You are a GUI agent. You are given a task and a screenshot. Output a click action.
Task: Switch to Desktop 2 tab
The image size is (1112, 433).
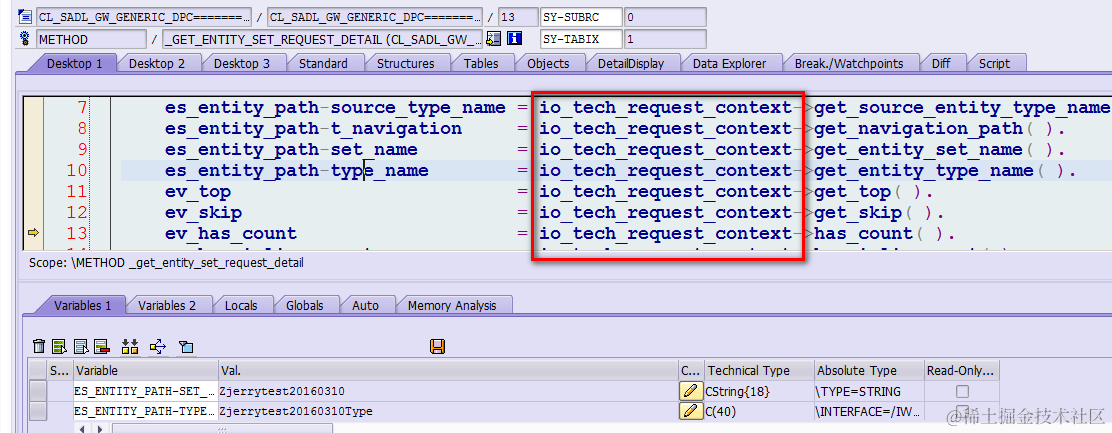(157, 63)
